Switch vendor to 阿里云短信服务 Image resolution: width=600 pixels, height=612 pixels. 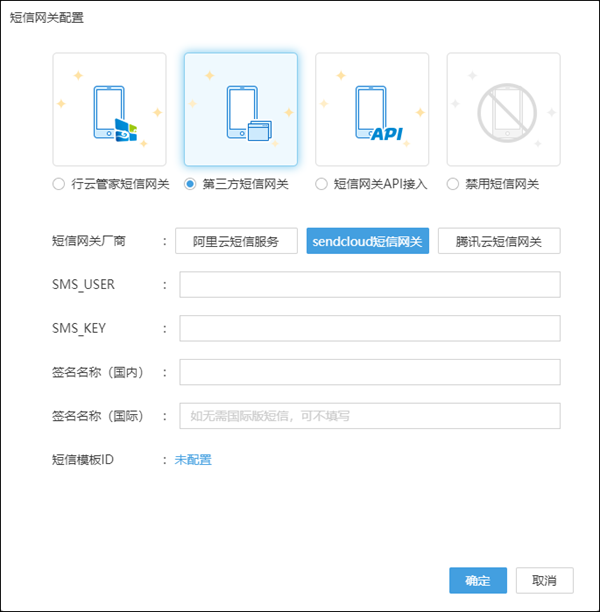pyautogui.click(x=237, y=241)
